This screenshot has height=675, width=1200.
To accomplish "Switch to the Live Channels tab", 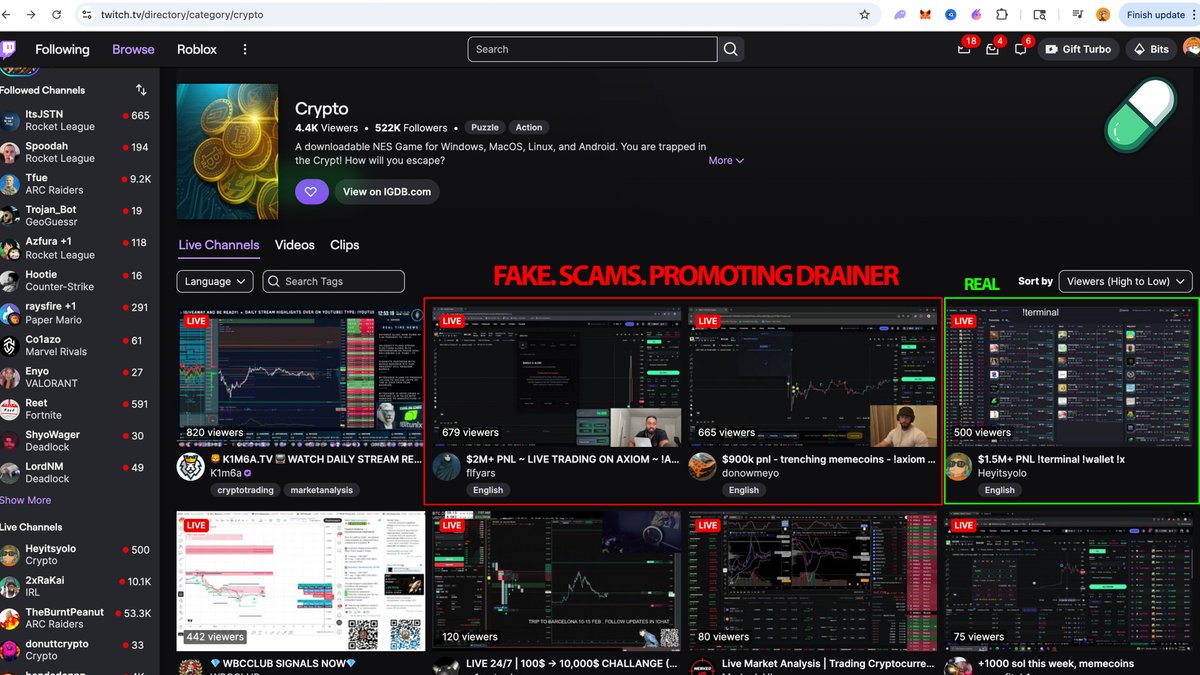I will (x=219, y=245).
